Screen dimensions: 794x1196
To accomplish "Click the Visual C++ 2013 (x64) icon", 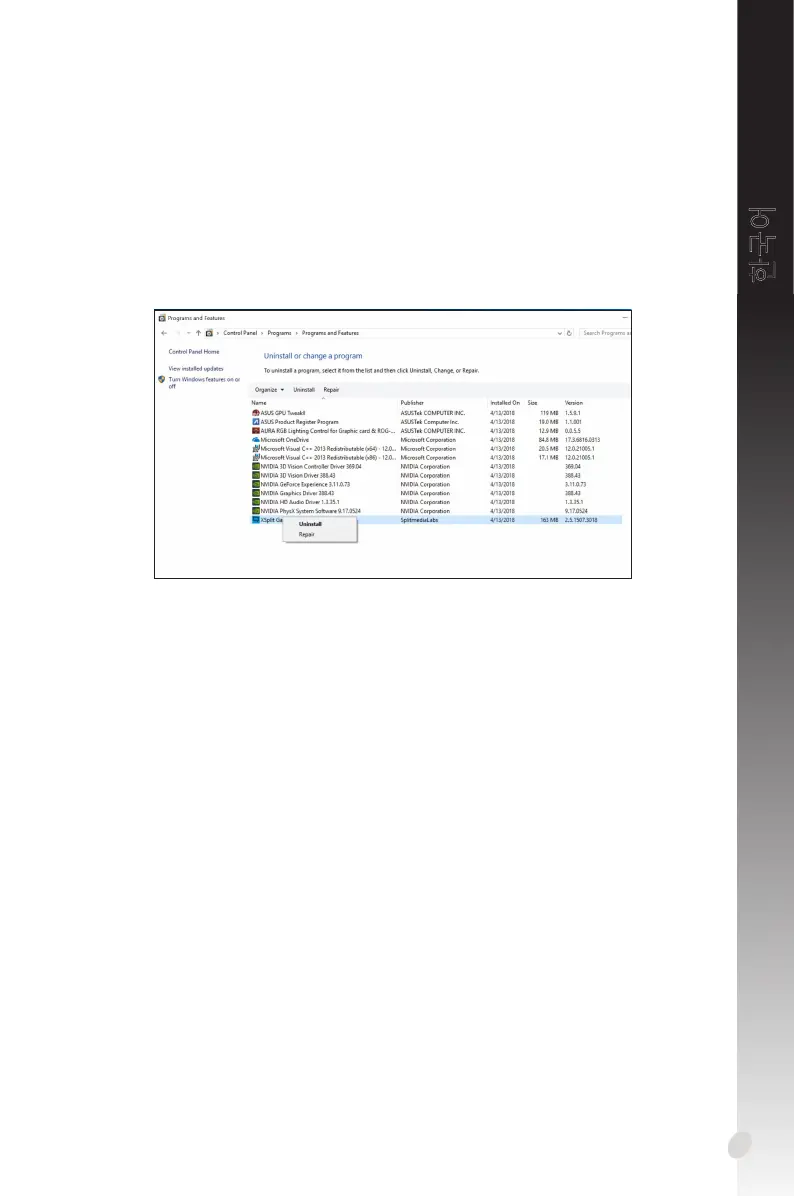I will (256, 448).
